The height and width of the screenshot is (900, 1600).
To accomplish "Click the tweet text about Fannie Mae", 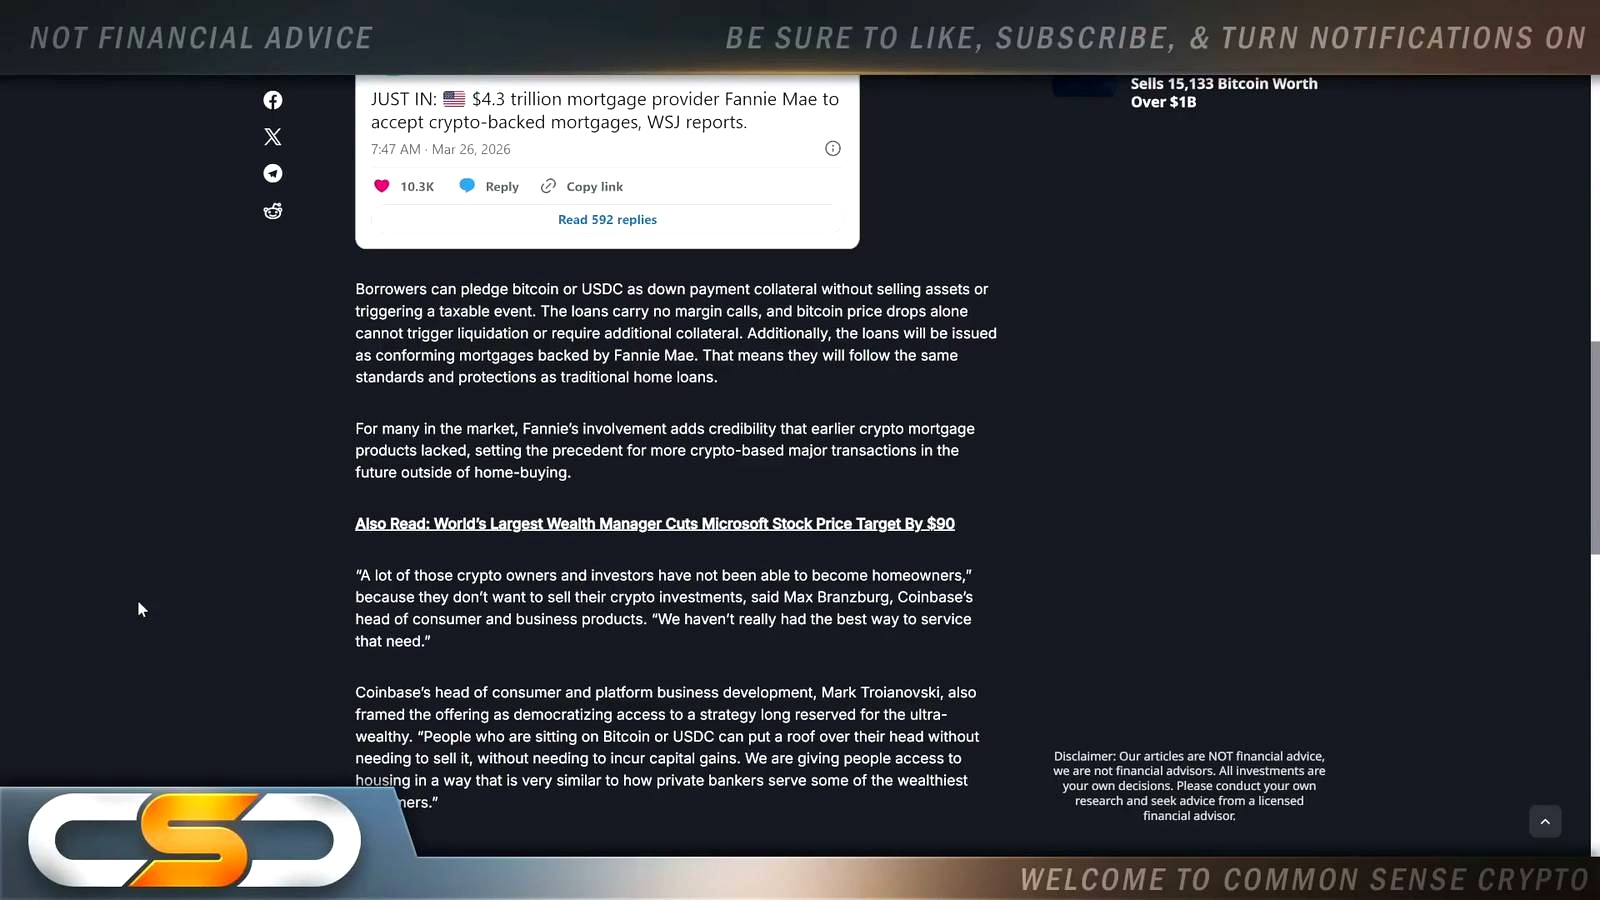I will (x=605, y=111).
